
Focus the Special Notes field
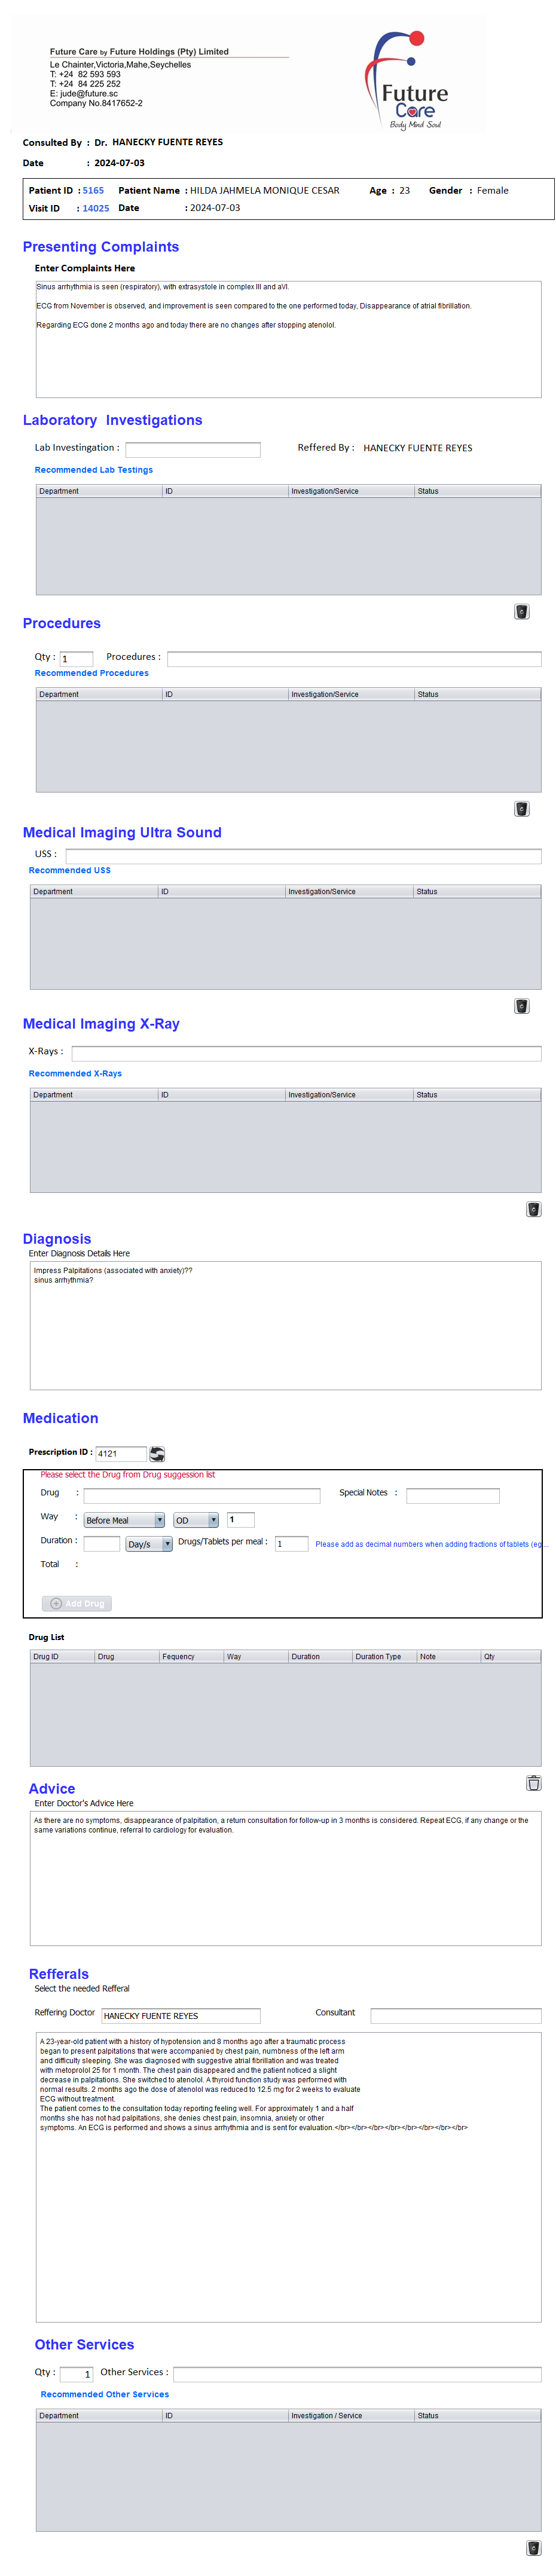point(452,1496)
